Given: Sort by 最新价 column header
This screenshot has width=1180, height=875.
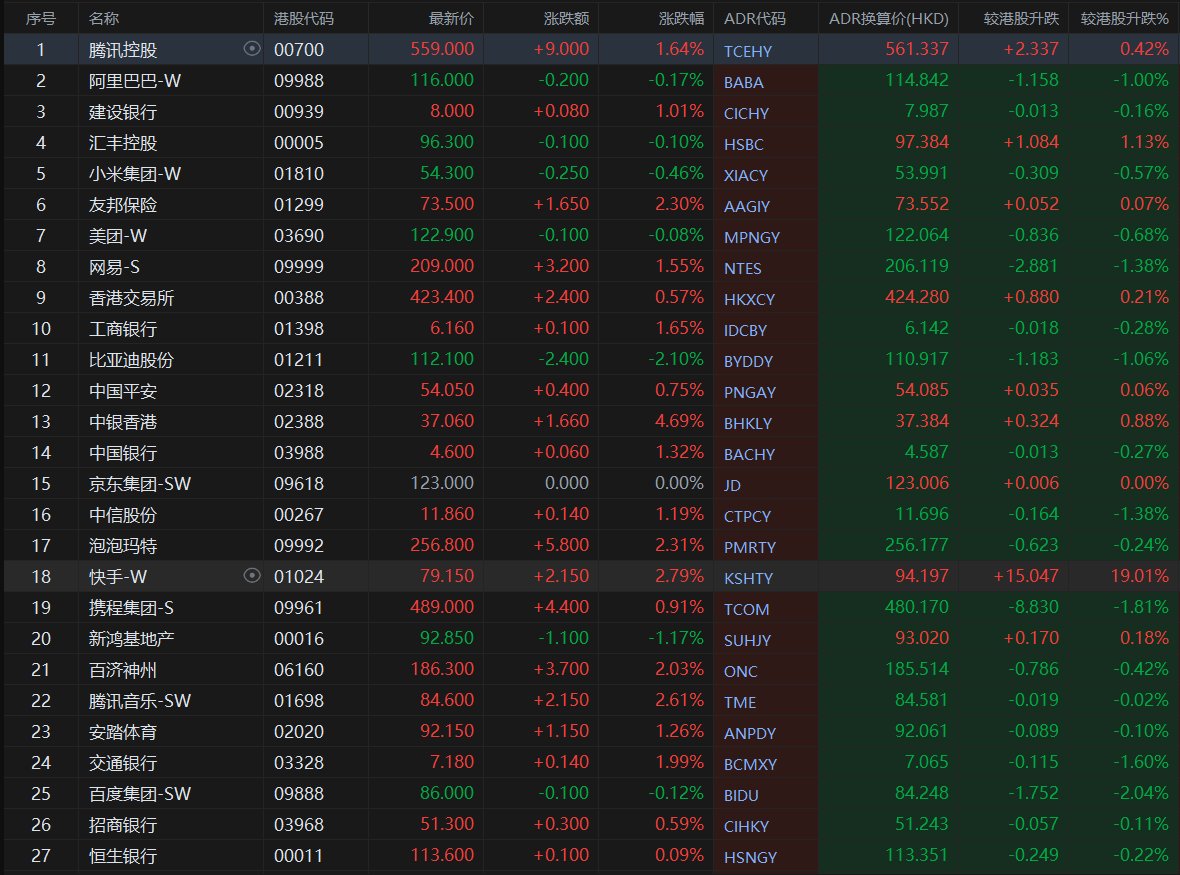Looking at the screenshot, I should pyautogui.click(x=451, y=18).
